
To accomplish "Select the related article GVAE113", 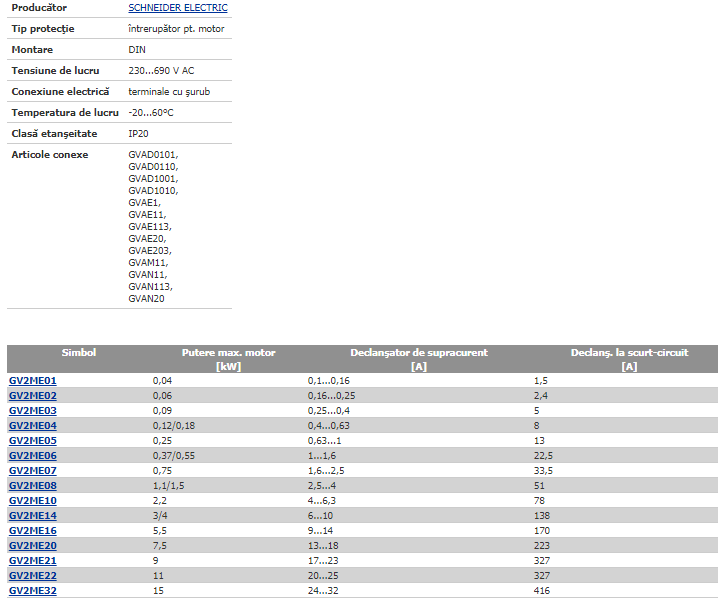I will click(x=150, y=227).
